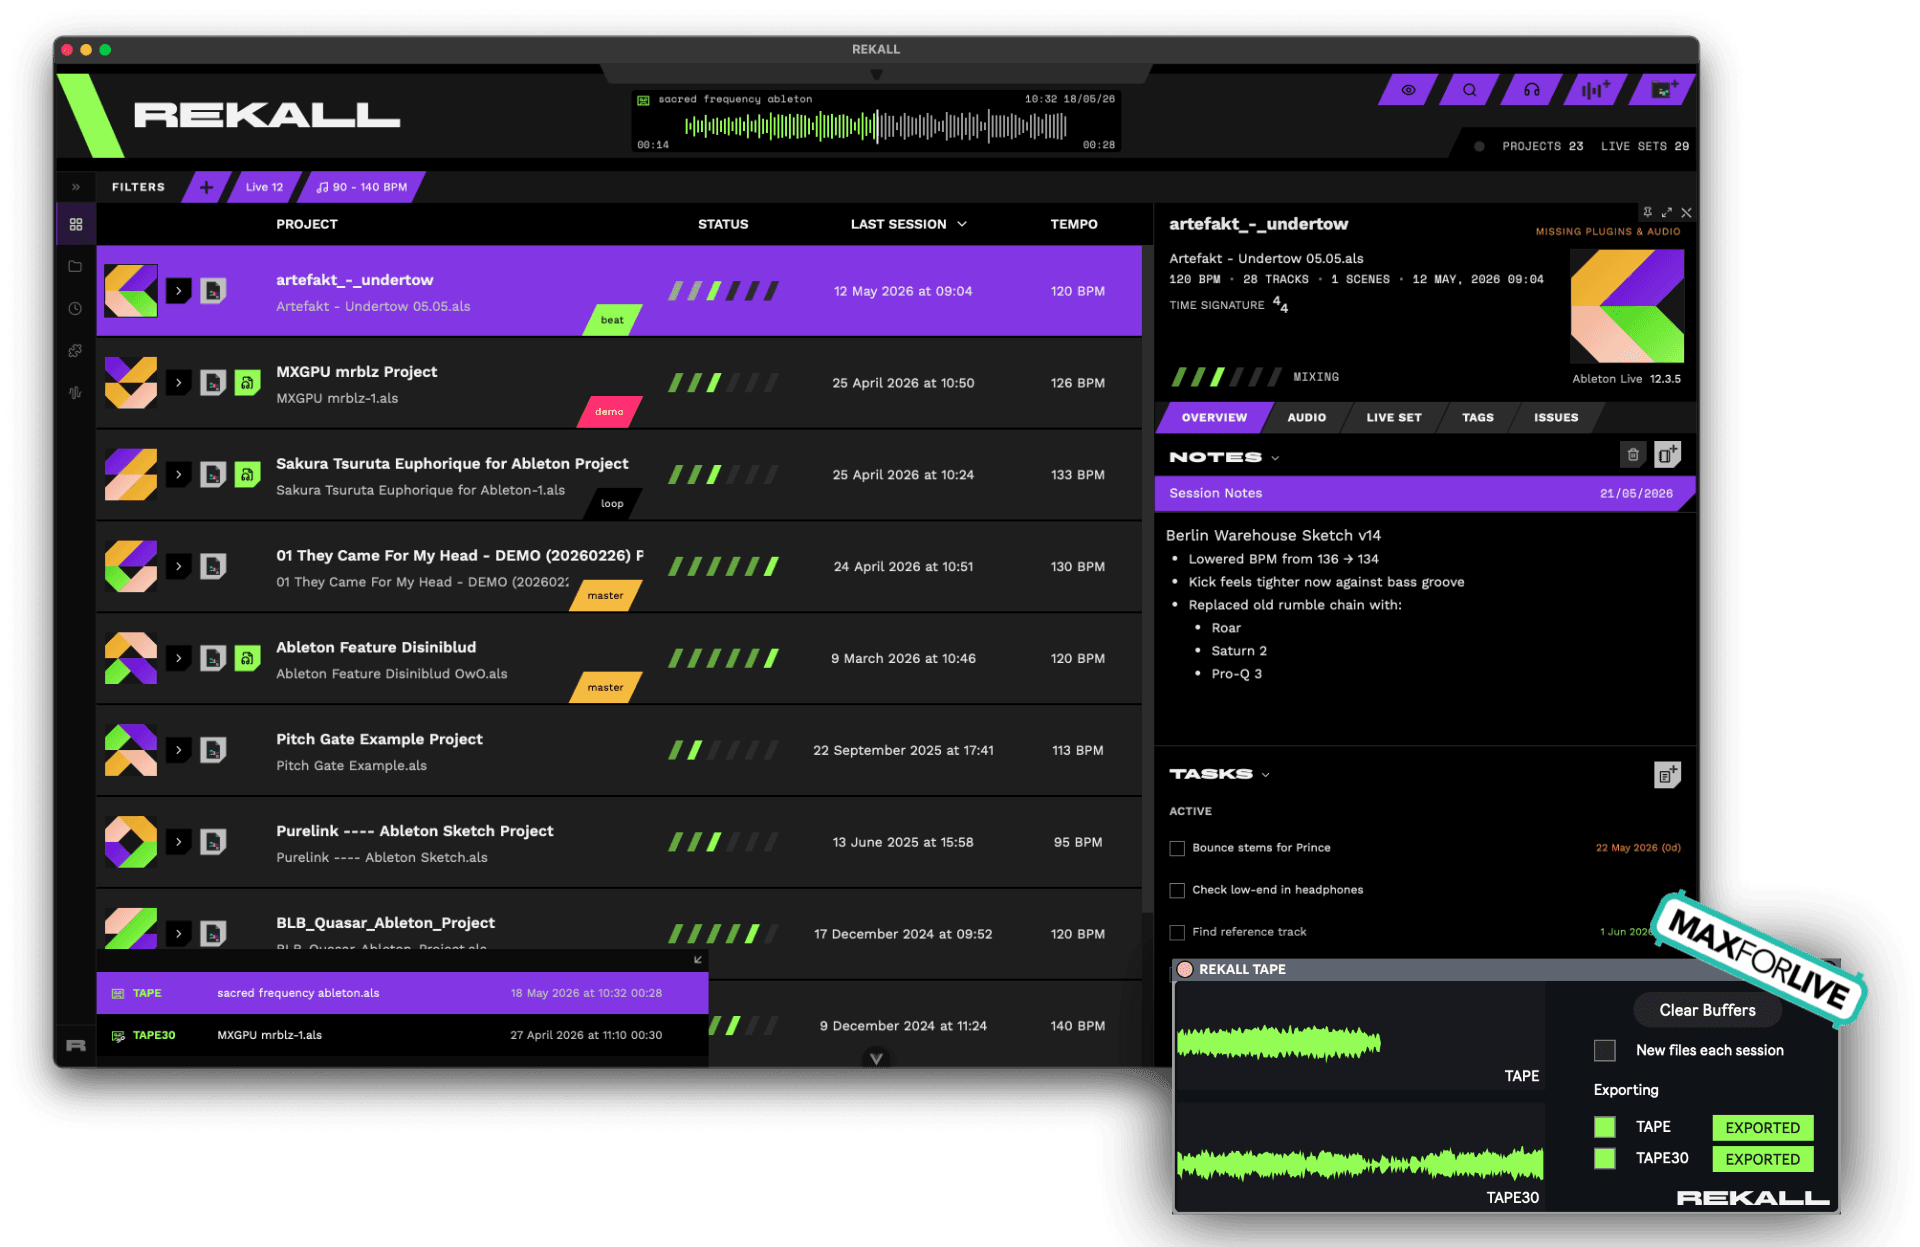
Task: Open the Tasks section dropdown
Action: pos(1266,775)
